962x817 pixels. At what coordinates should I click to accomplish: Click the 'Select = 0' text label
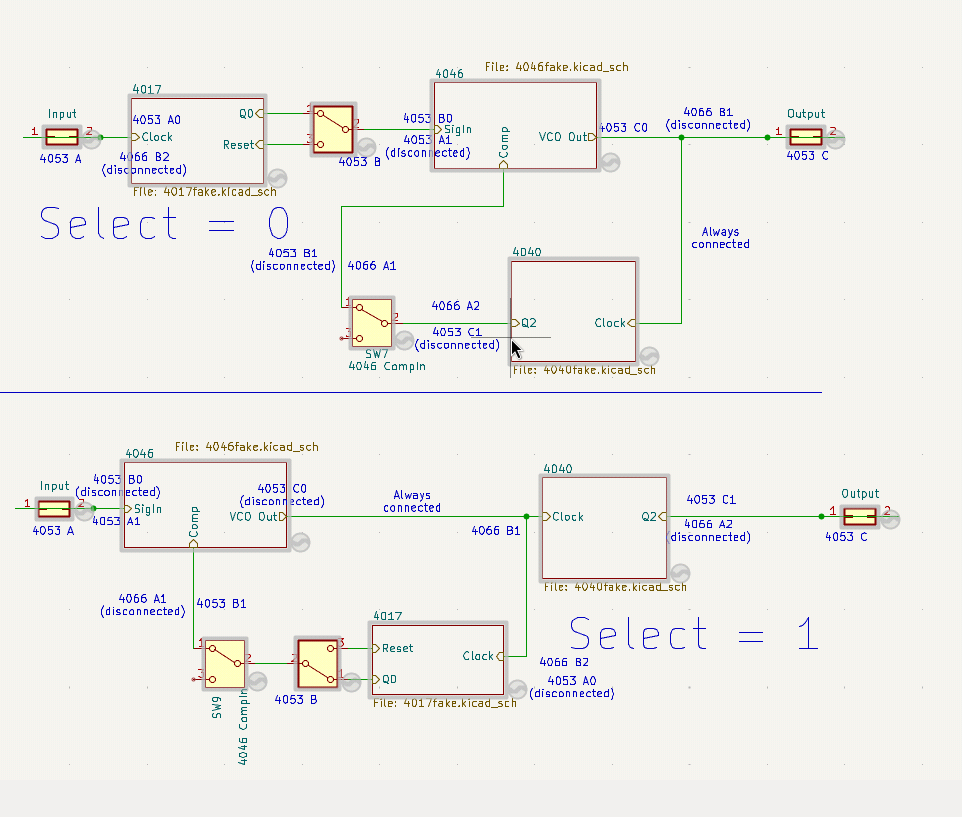tap(164, 224)
